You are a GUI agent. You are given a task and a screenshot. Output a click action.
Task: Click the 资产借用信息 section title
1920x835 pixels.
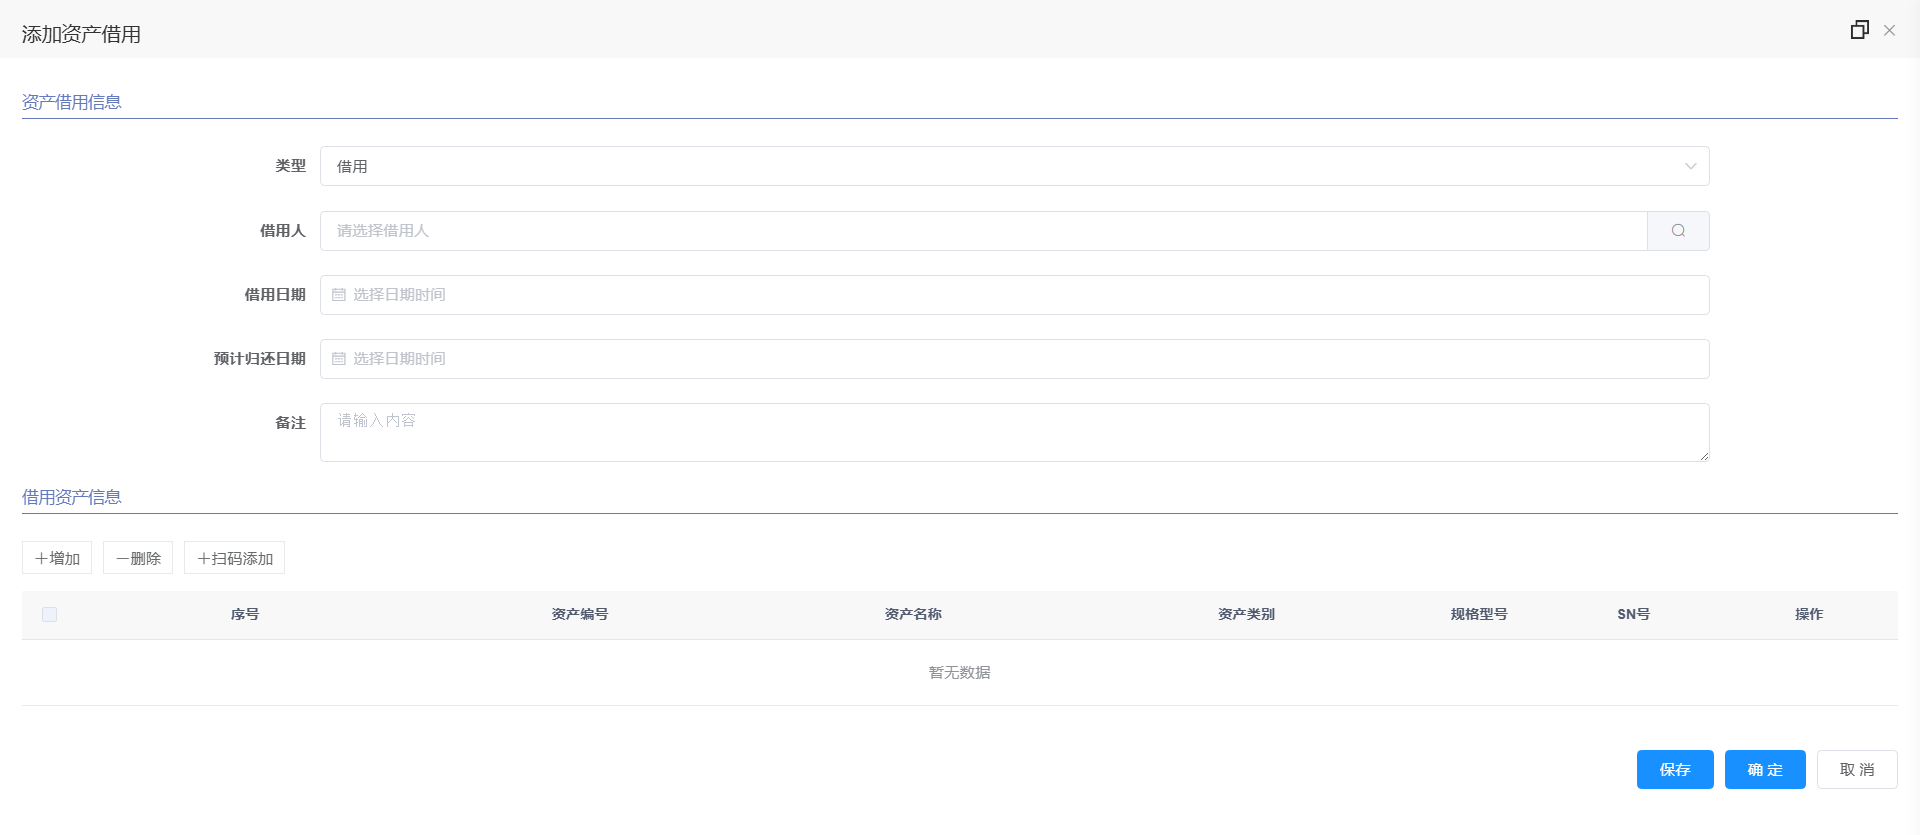click(72, 102)
